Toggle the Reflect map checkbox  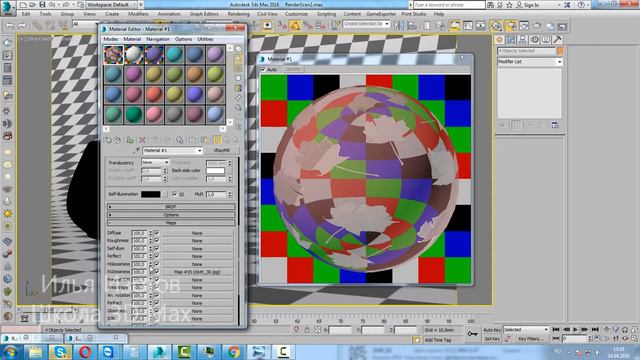click(157, 256)
